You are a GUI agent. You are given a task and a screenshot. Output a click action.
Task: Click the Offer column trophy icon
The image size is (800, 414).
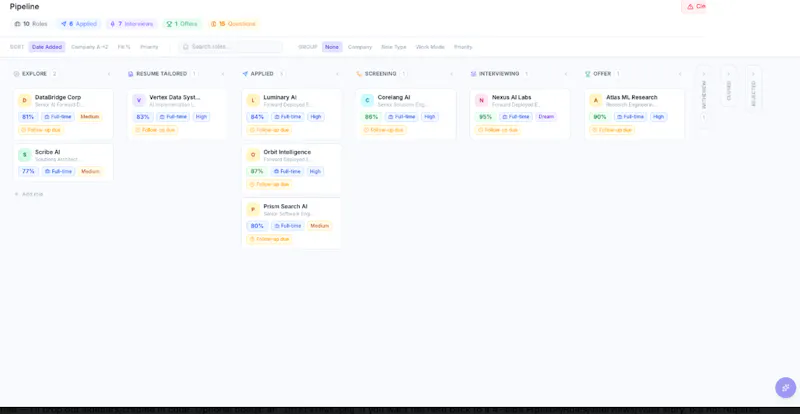tap(588, 74)
